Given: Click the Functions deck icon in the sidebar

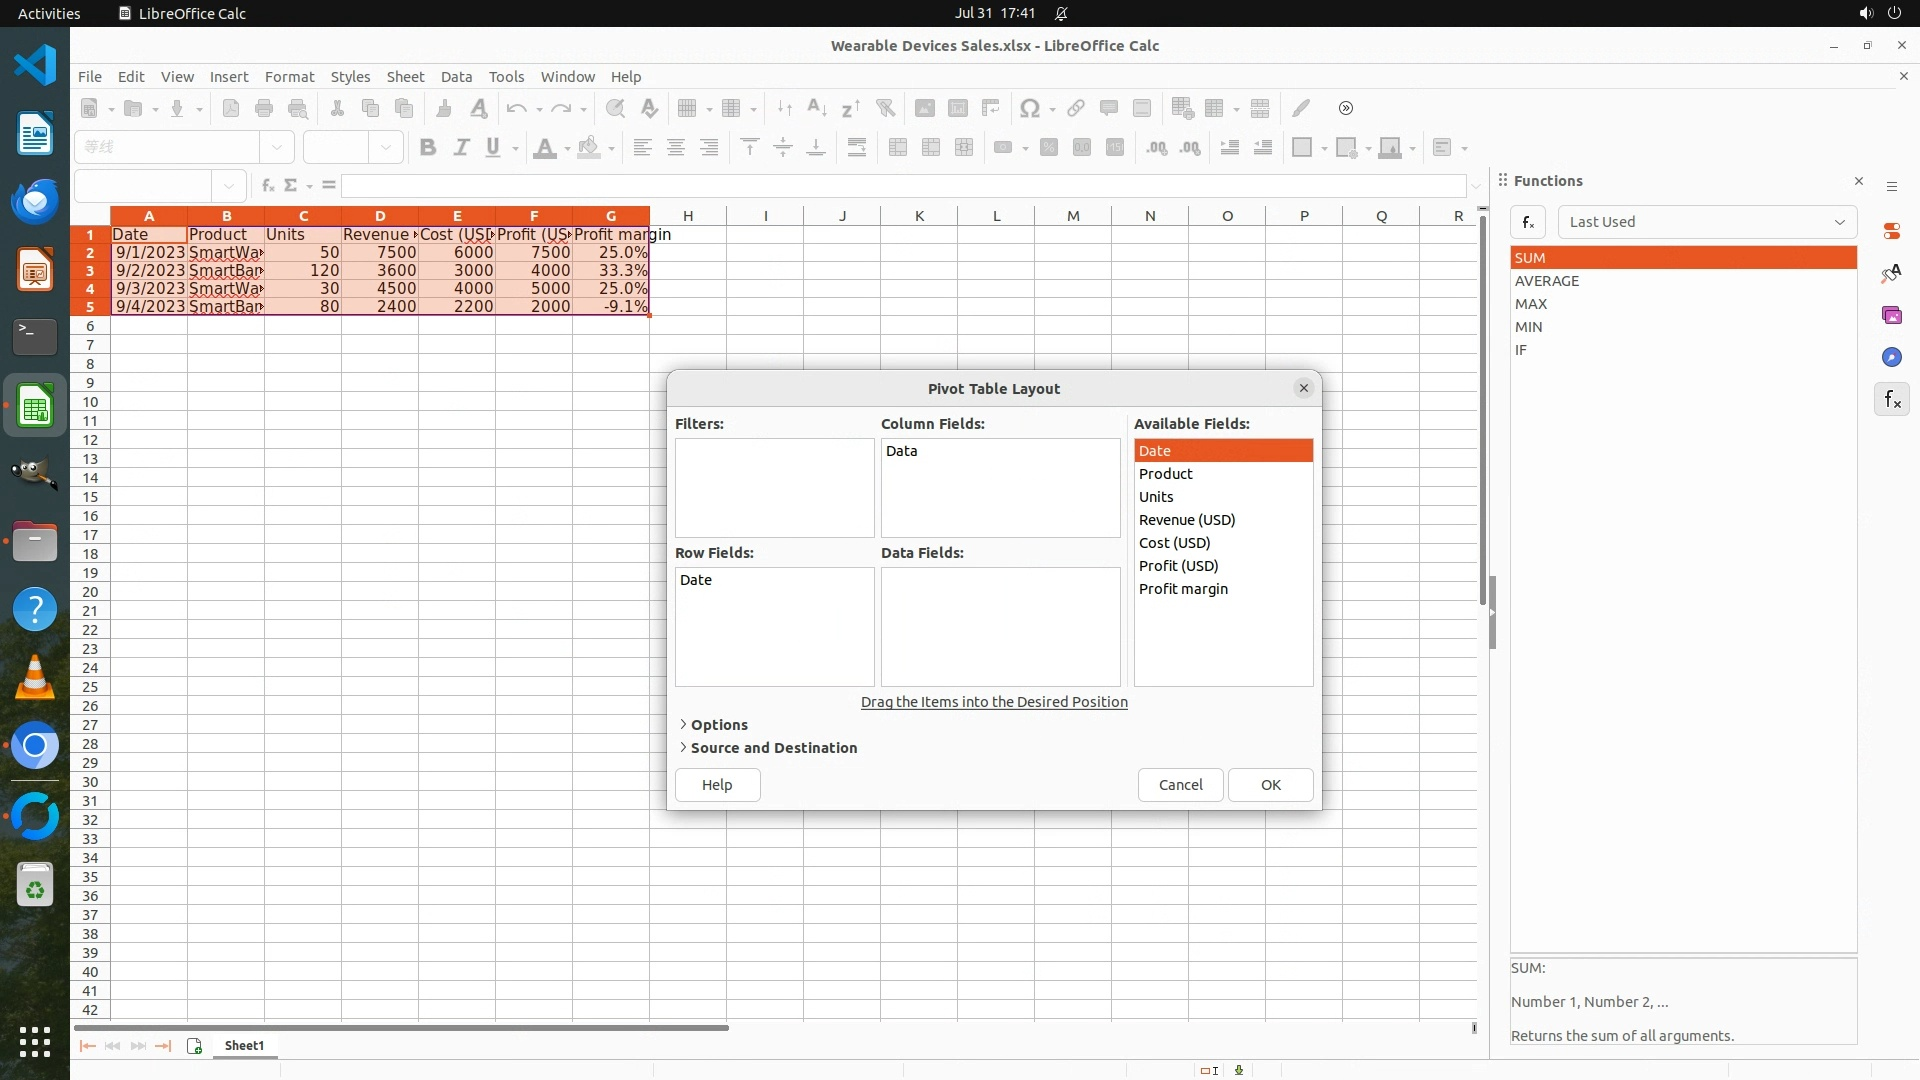Looking at the screenshot, I should (x=1891, y=400).
